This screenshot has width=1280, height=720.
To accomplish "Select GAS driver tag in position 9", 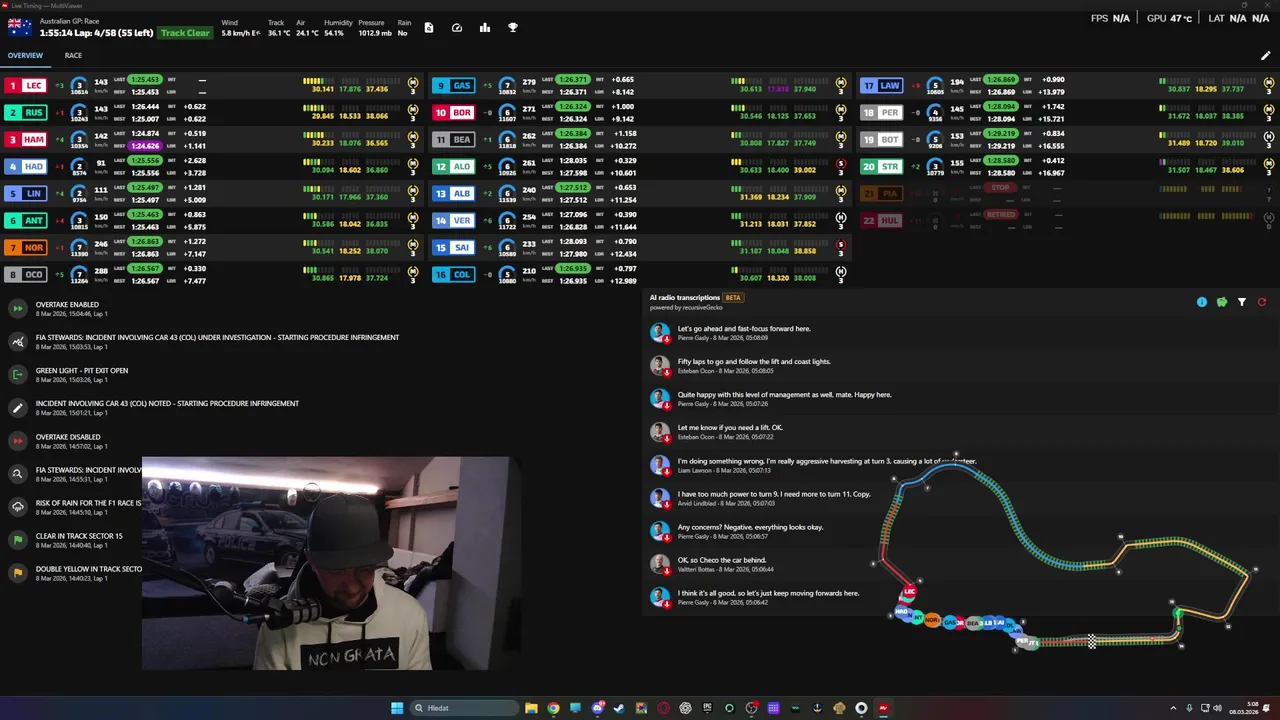I will (x=454, y=86).
